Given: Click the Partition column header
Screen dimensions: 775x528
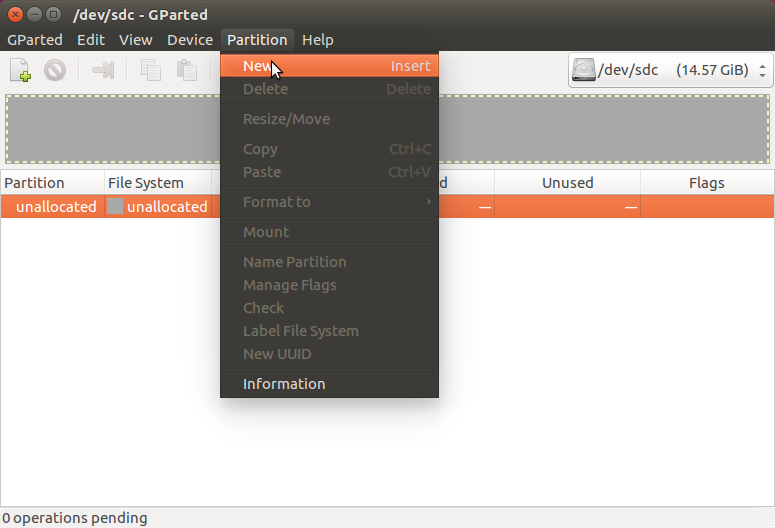Looking at the screenshot, I should [52, 183].
